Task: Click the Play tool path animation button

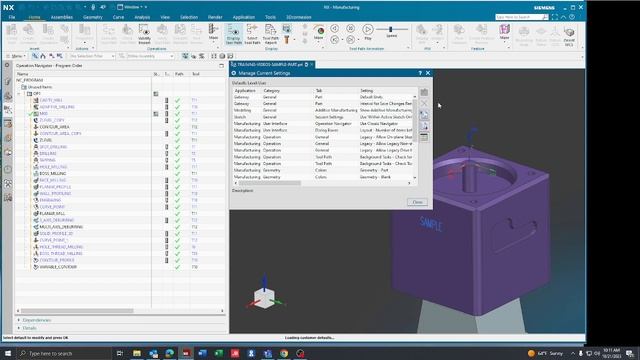Action: (x=367, y=32)
